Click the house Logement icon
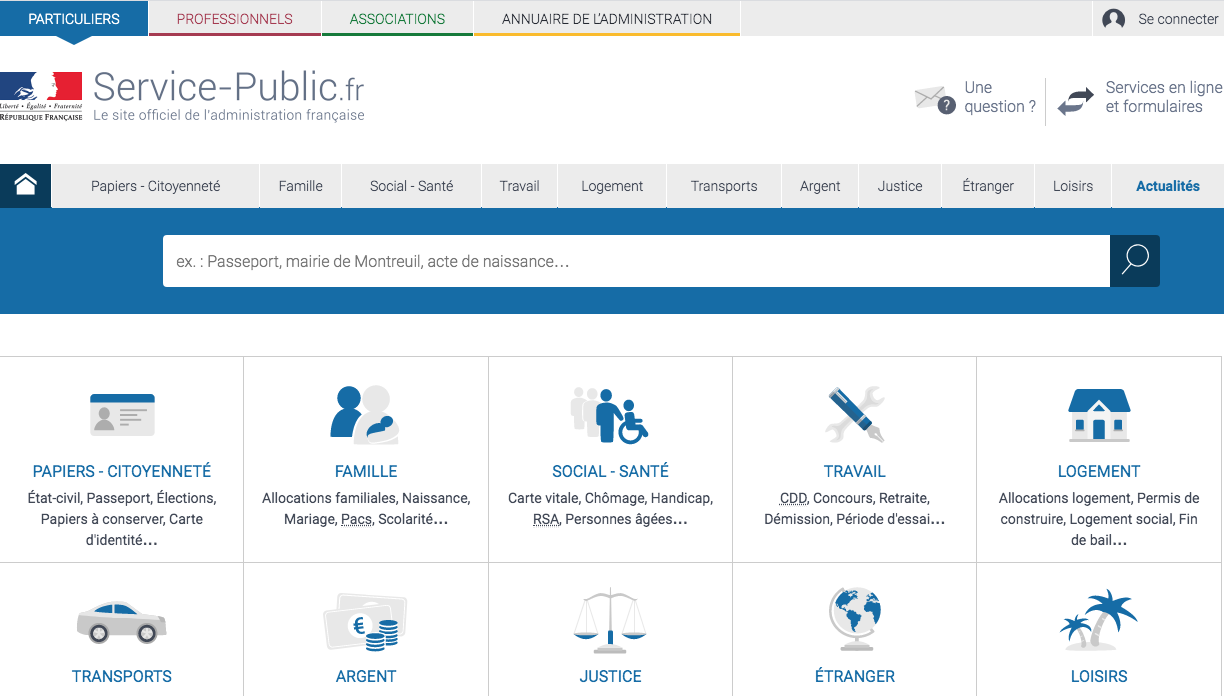Image resolution: width=1224 pixels, height=696 pixels. coord(1099,415)
